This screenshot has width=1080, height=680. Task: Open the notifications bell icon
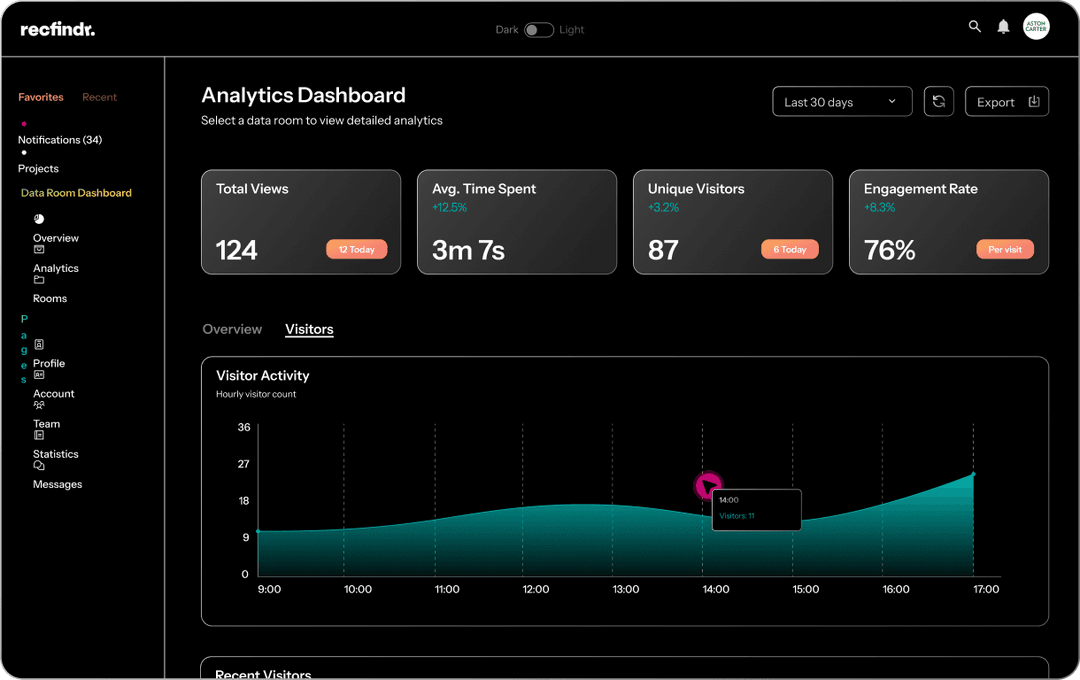[x=1003, y=27]
